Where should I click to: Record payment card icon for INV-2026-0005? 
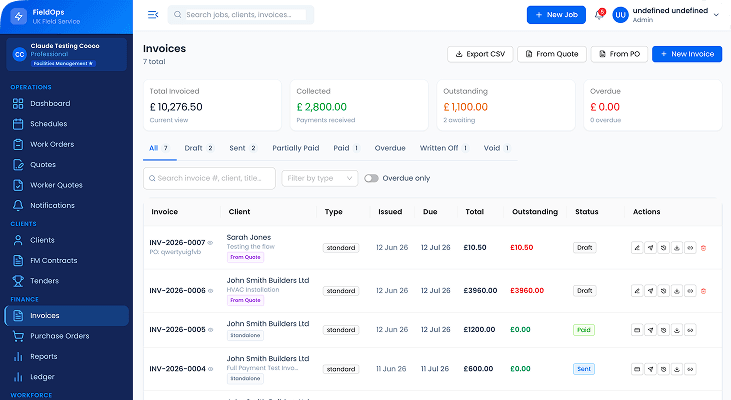[637, 330]
